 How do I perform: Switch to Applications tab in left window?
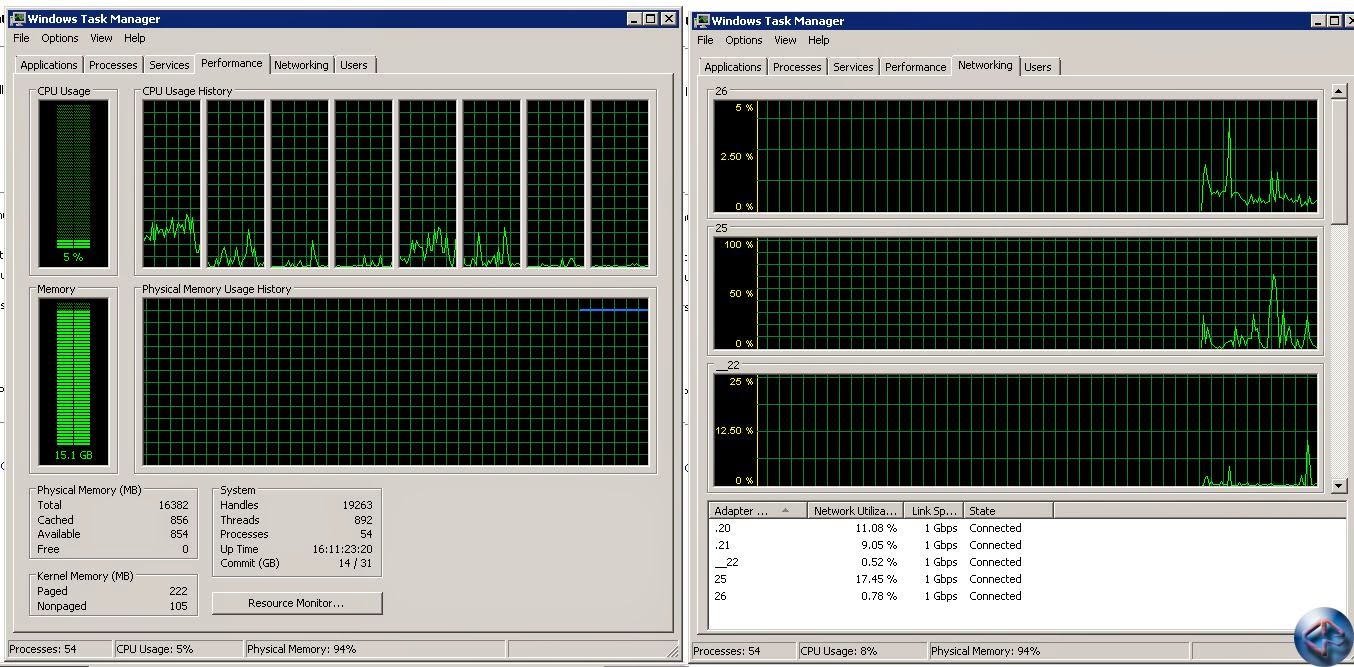pos(49,65)
